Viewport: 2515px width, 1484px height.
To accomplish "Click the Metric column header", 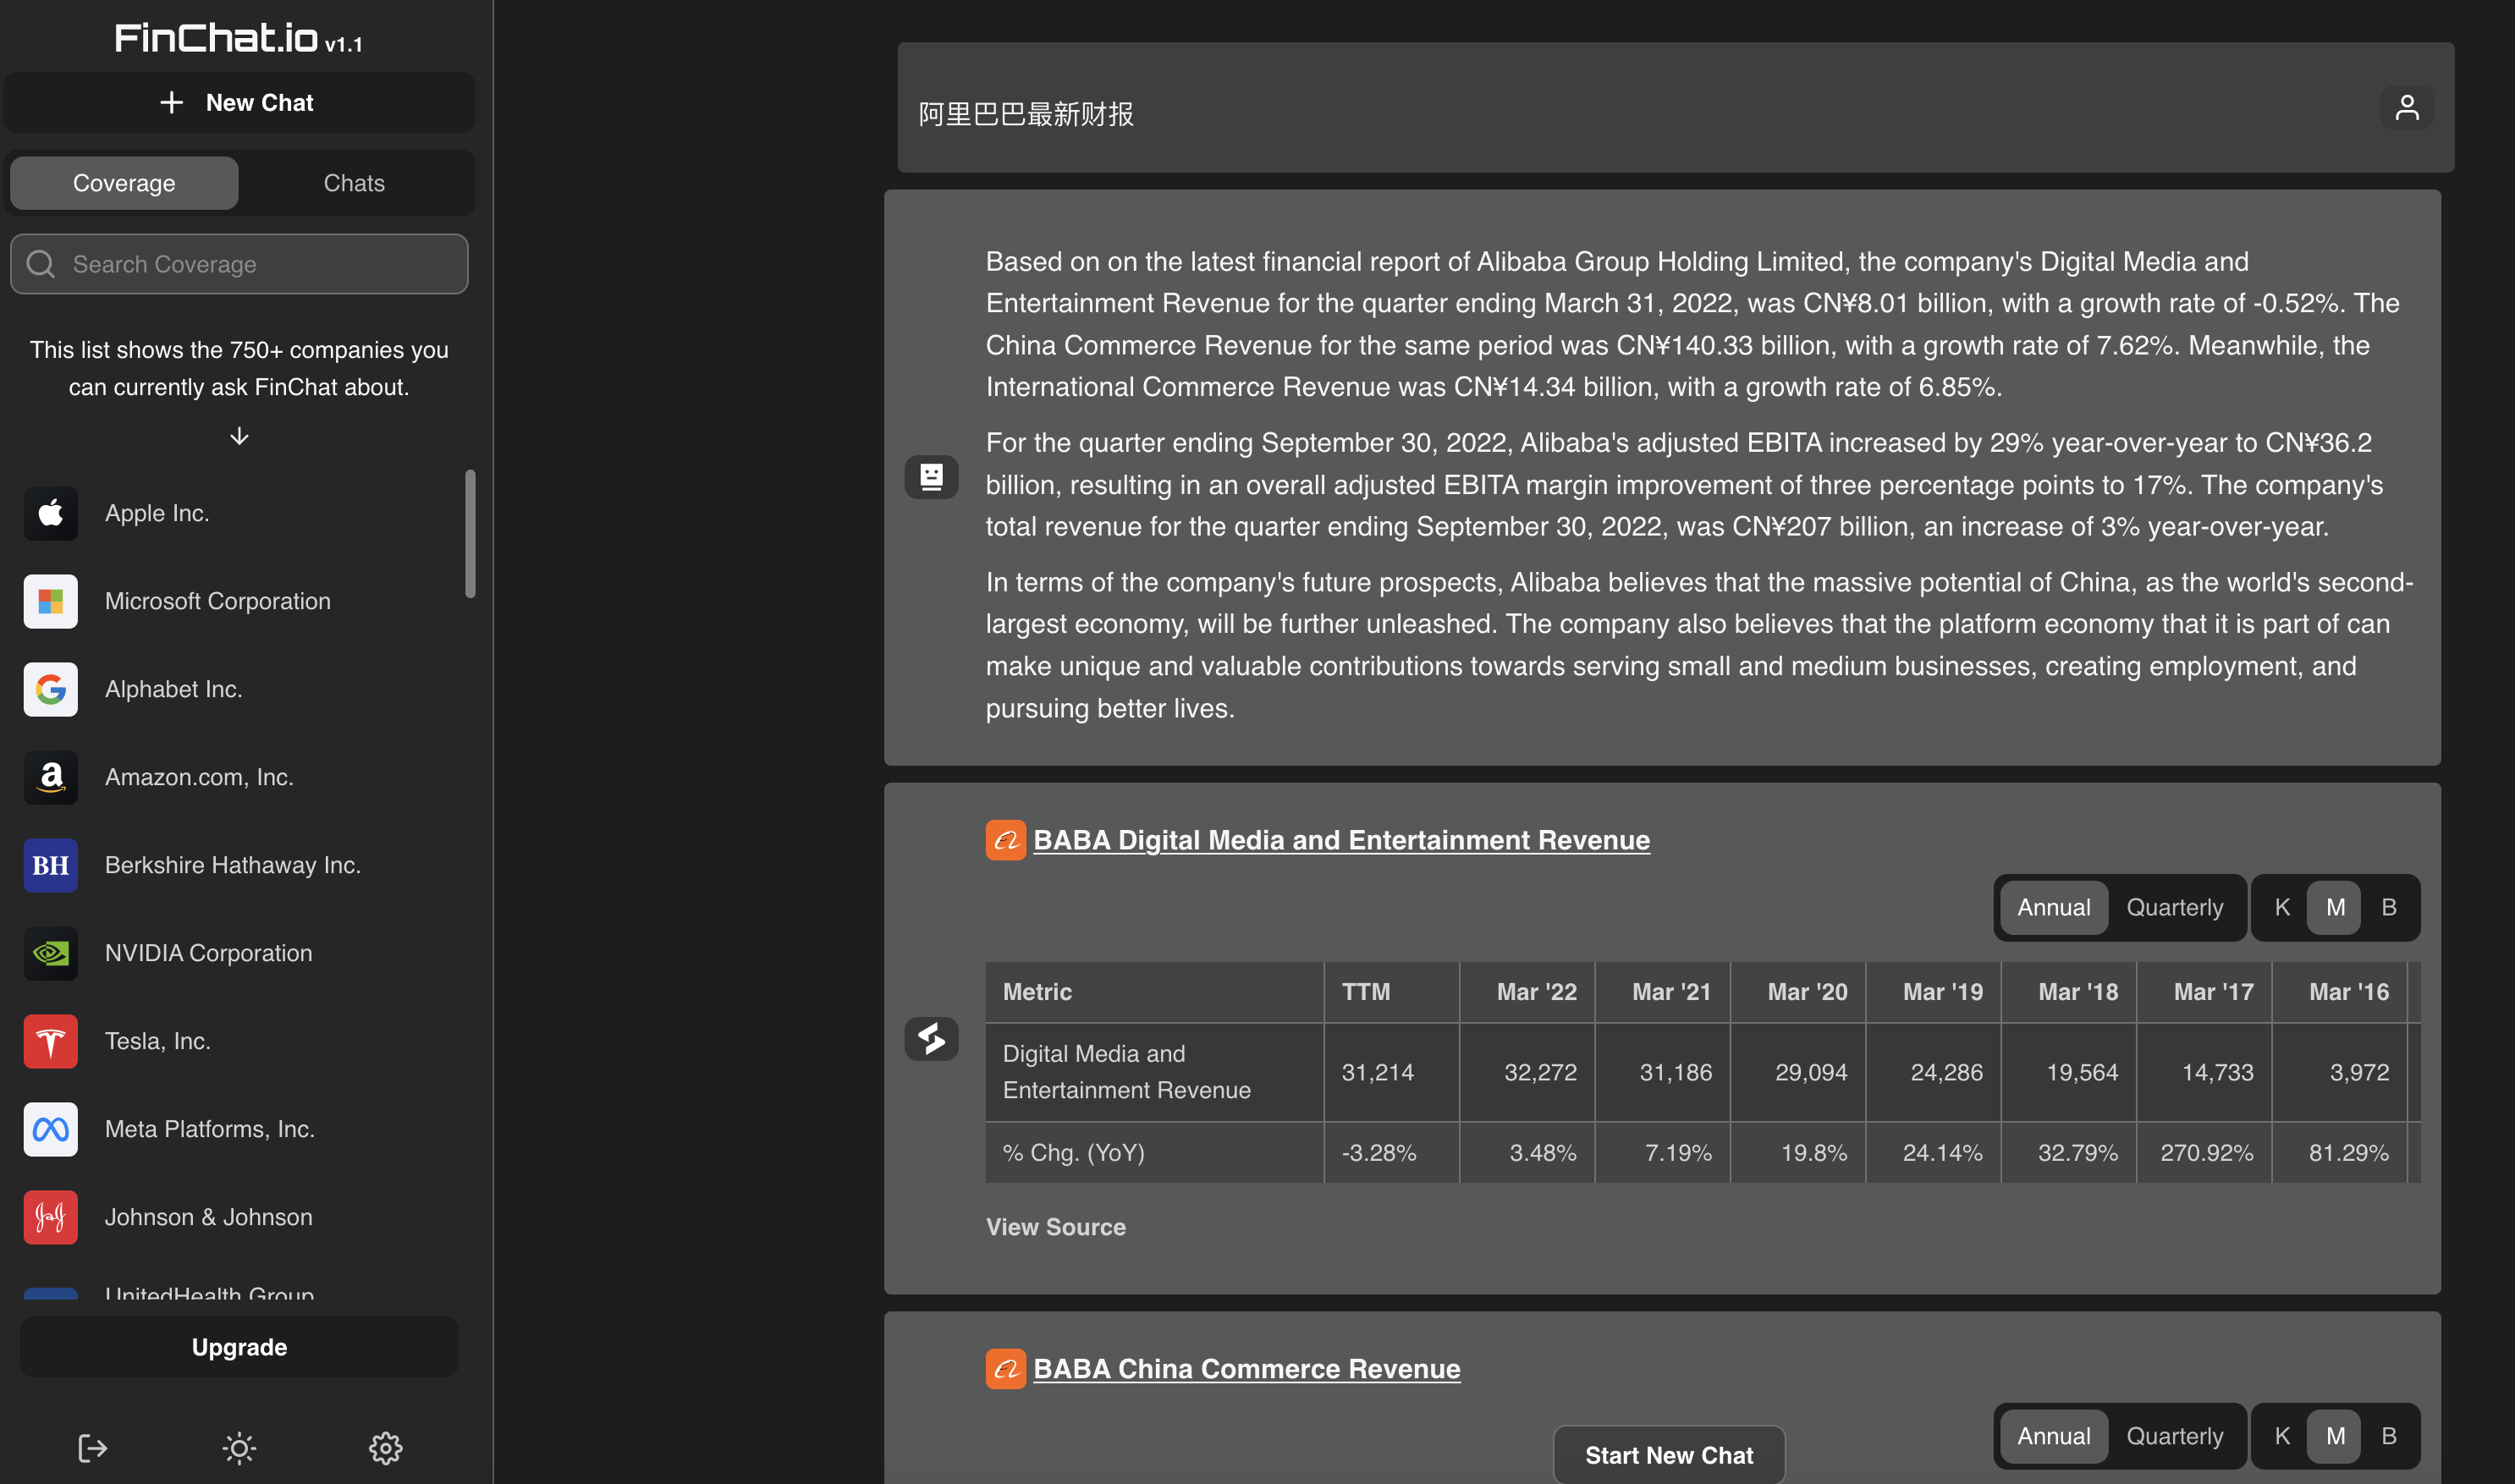I will (x=1155, y=992).
